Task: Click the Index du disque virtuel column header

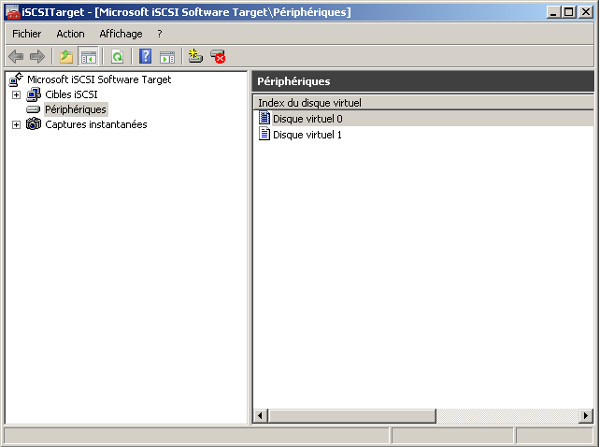Action: (423, 103)
